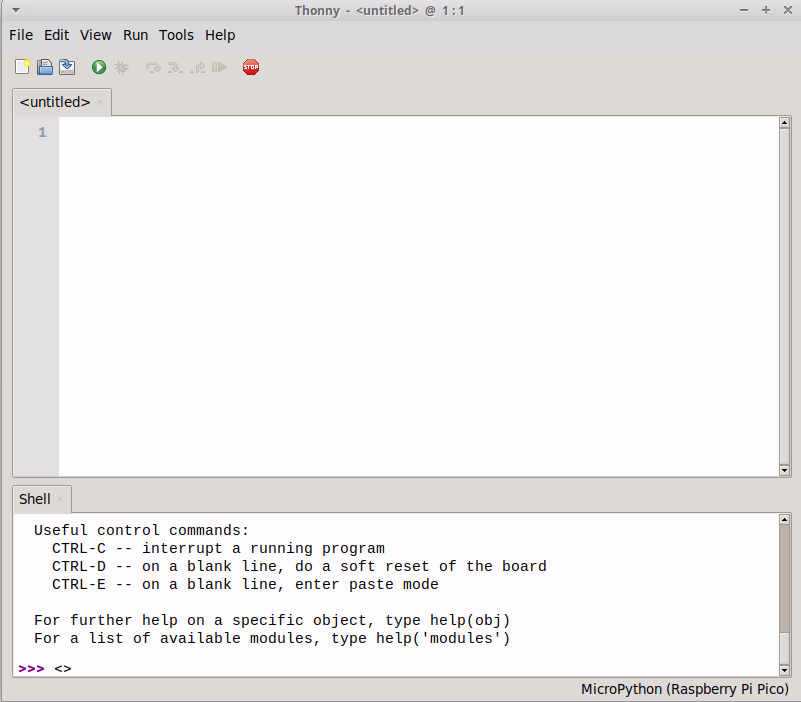Click the Step over arrow icon
Viewport: 801px width, 702px height.
153,67
